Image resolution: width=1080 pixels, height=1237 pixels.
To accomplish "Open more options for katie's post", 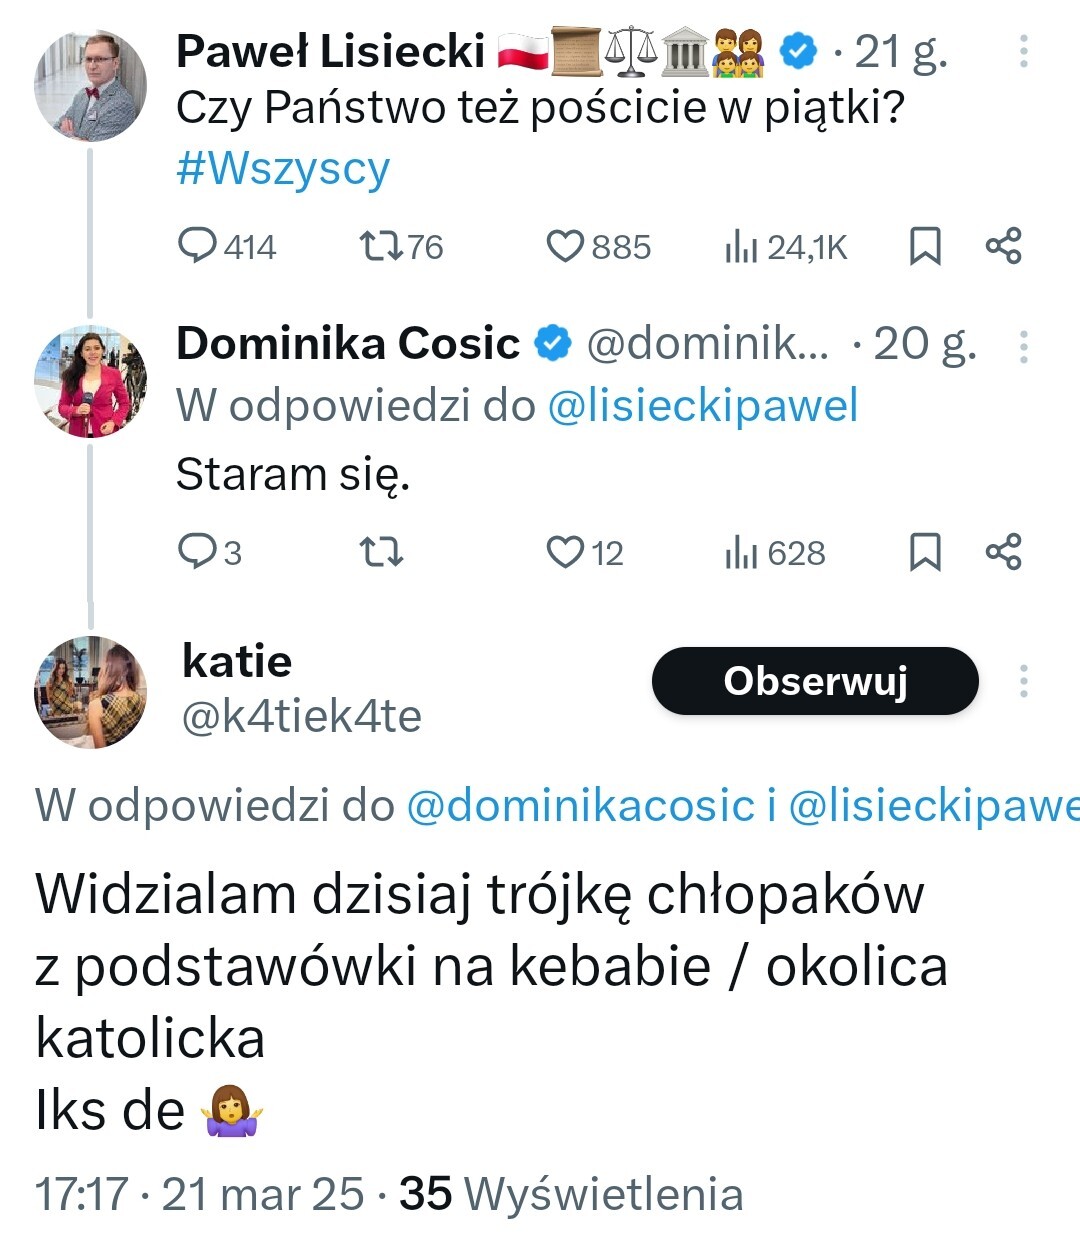I will pyautogui.click(x=1023, y=681).
